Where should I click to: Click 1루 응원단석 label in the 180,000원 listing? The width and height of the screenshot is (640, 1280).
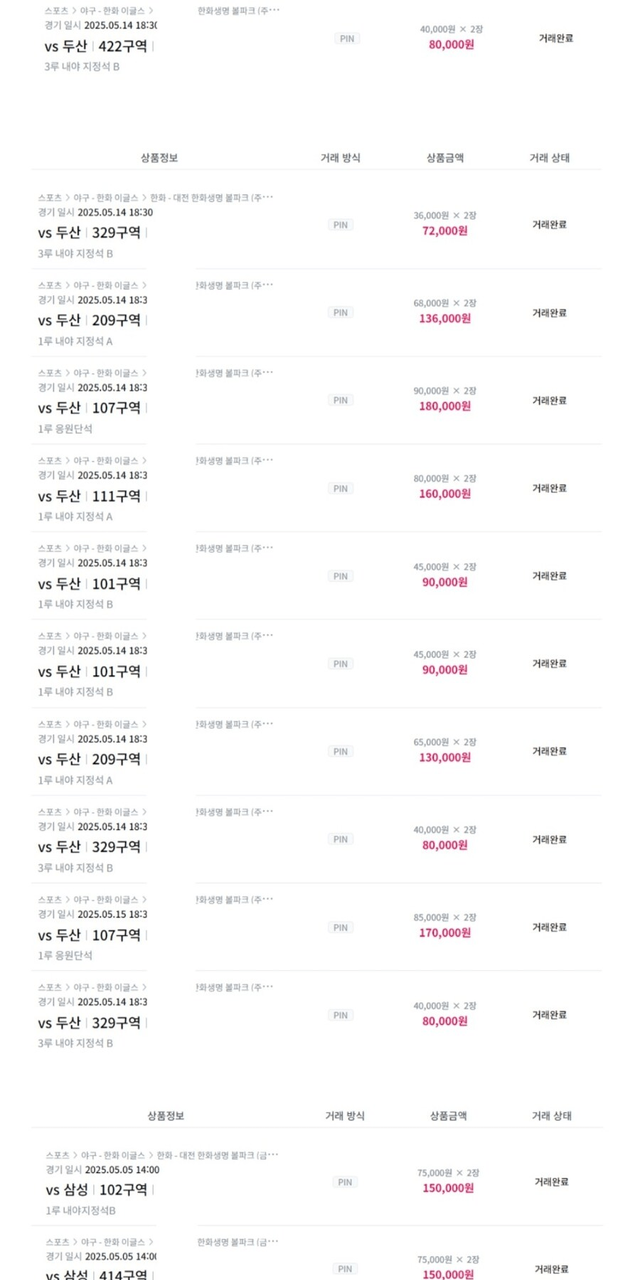pos(65,428)
